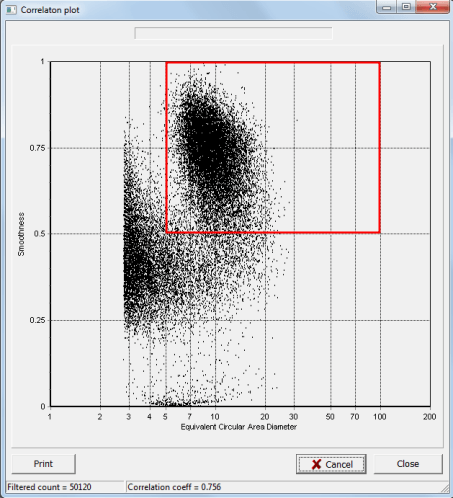Maximize the Correlaton plot window
Screen dimensions: 453x498
pos(406,7)
